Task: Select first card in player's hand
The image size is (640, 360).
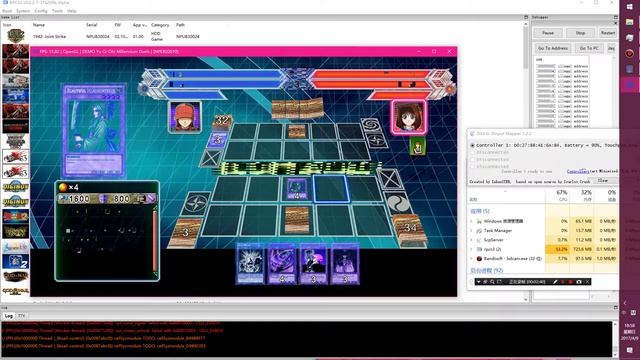Action: (250, 264)
